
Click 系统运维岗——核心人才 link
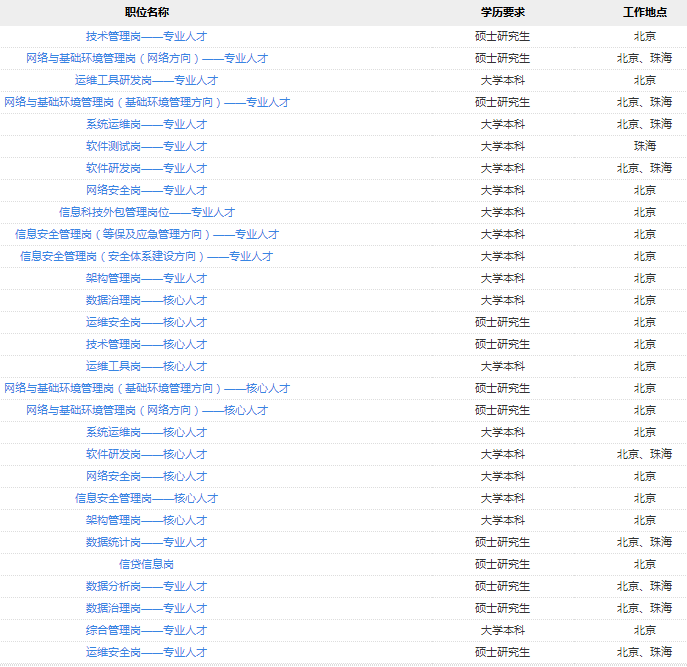(146, 432)
